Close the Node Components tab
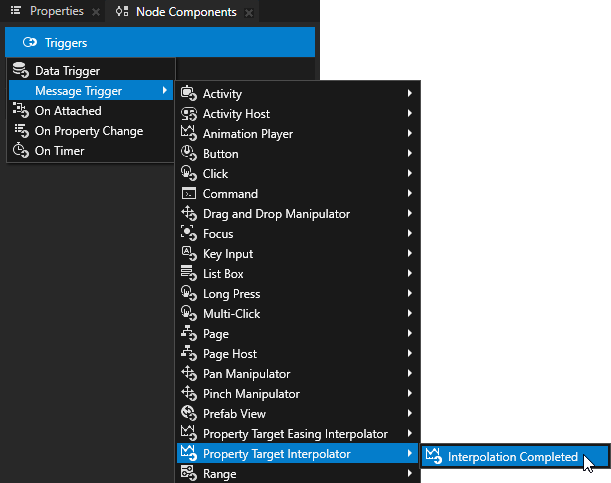The height and width of the screenshot is (483, 611). click(x=248, y=12)
